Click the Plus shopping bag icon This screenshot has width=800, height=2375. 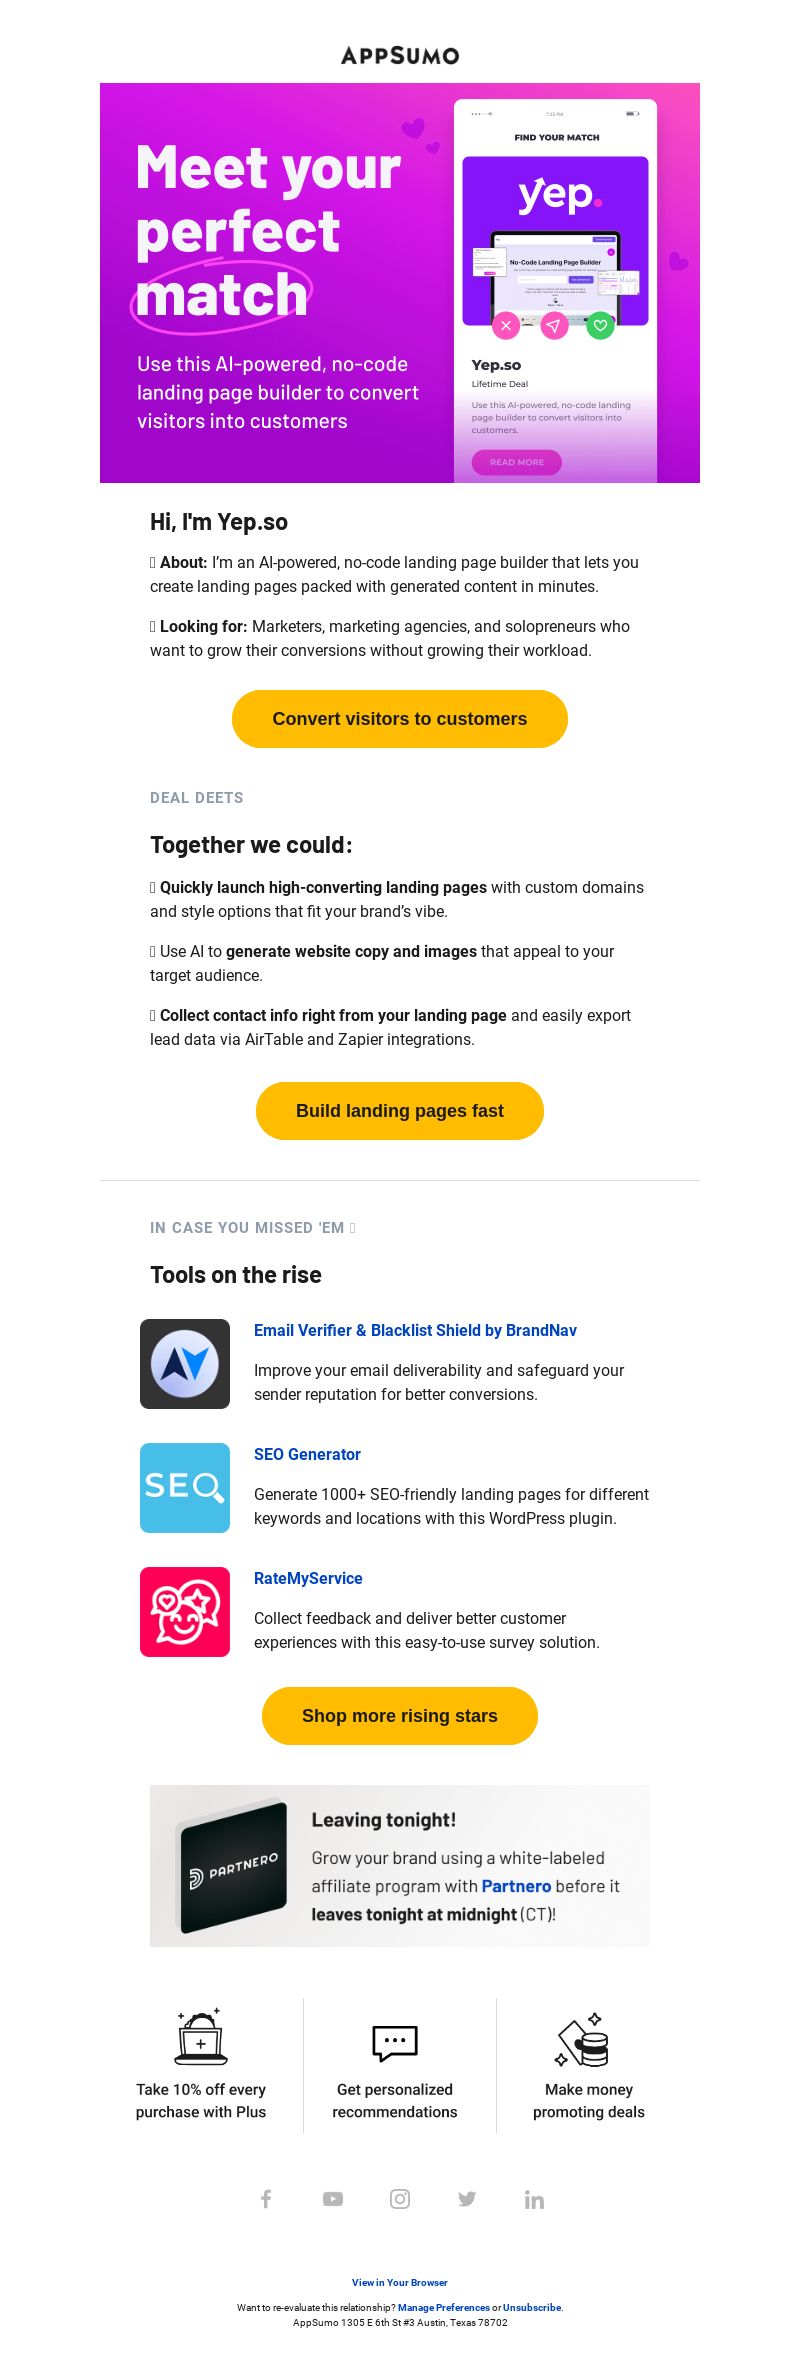tap(201, 2037)
